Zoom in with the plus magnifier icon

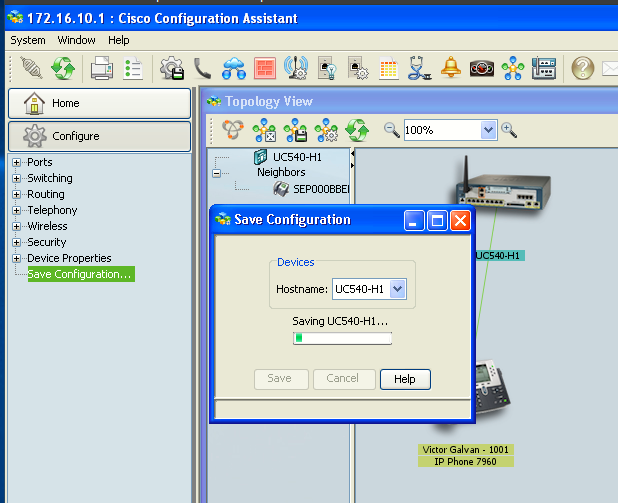coord(509,130)
